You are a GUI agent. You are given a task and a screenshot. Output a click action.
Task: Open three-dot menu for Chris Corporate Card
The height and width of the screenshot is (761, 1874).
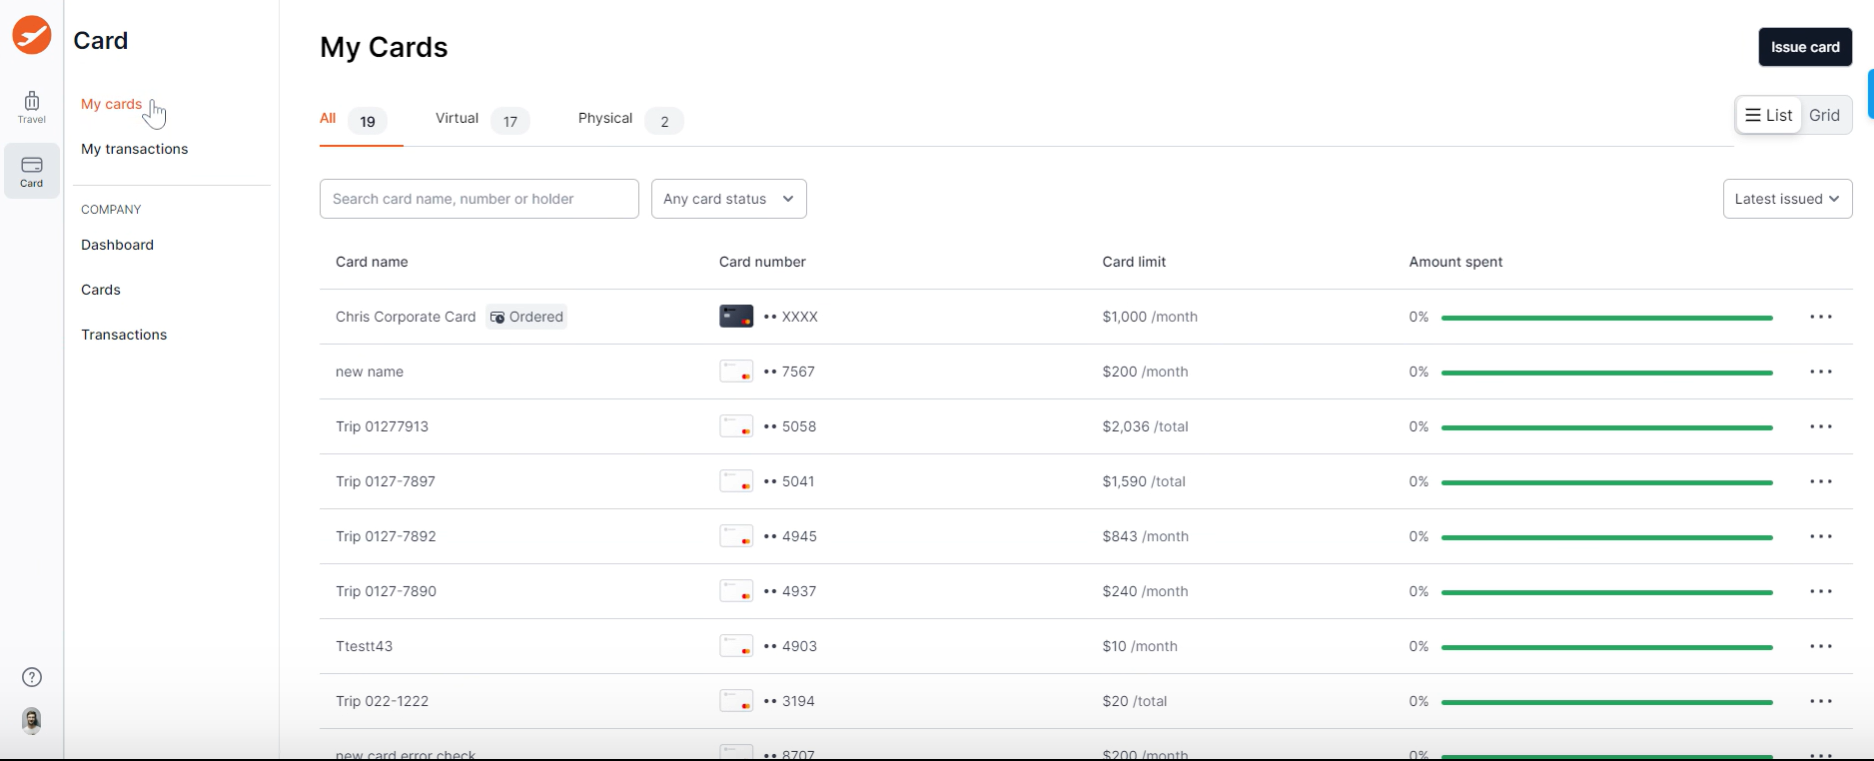(x=1820, y=317)
